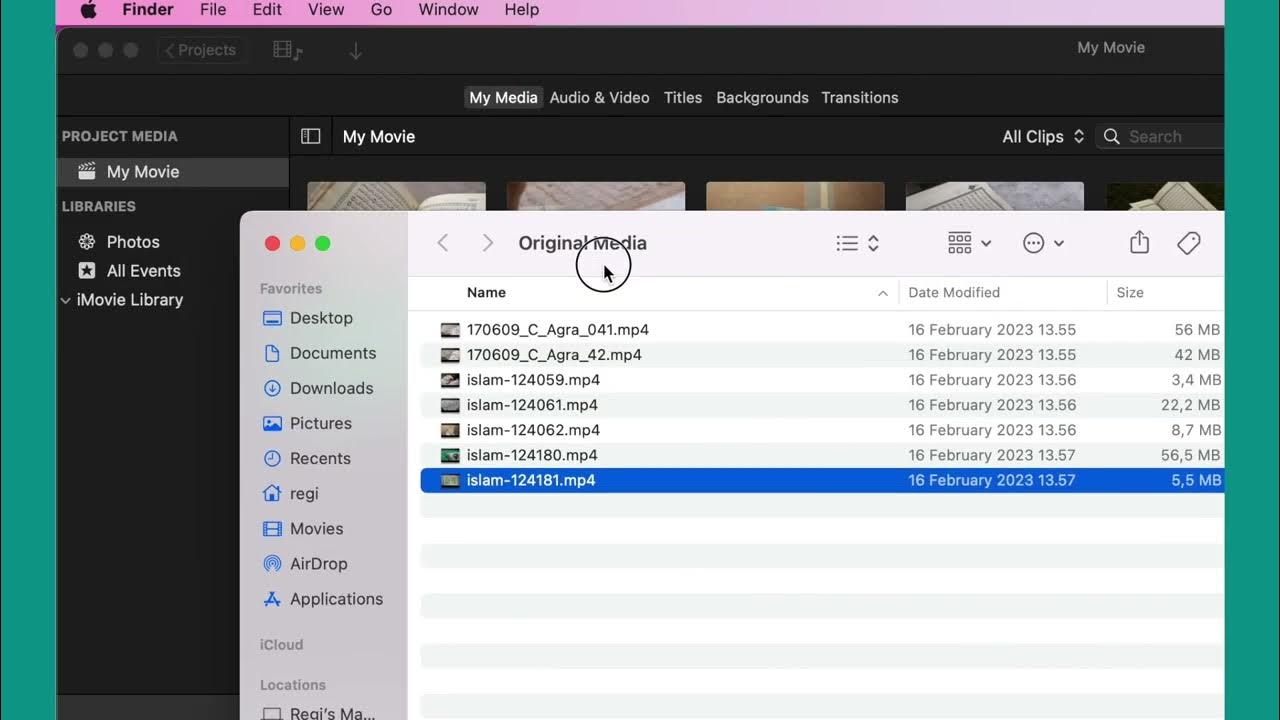Viewport: 1280px width, 720px height.
Task: Open the Window menu
Action: 448,10
